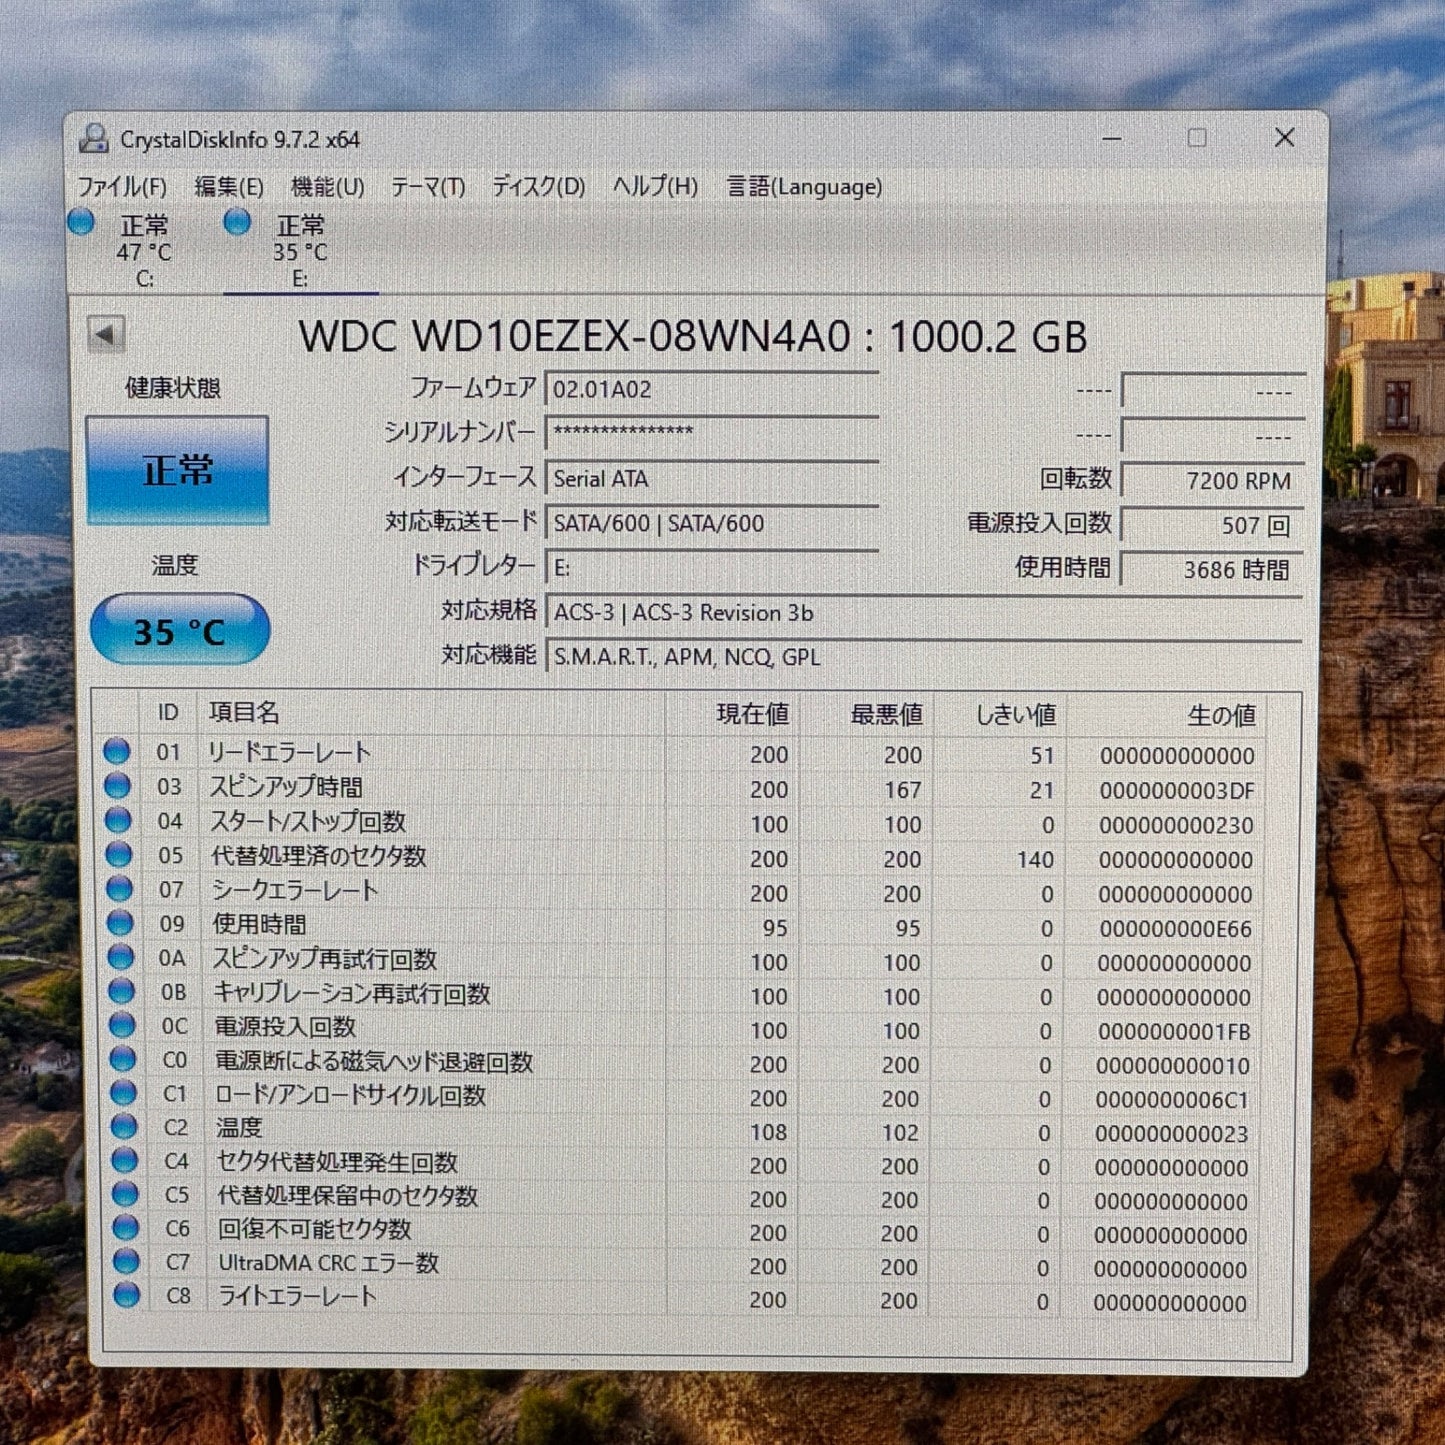Click raw value 000000000E66
The width and height of the screenshot is (1445, 1445).
(1175, 929)
